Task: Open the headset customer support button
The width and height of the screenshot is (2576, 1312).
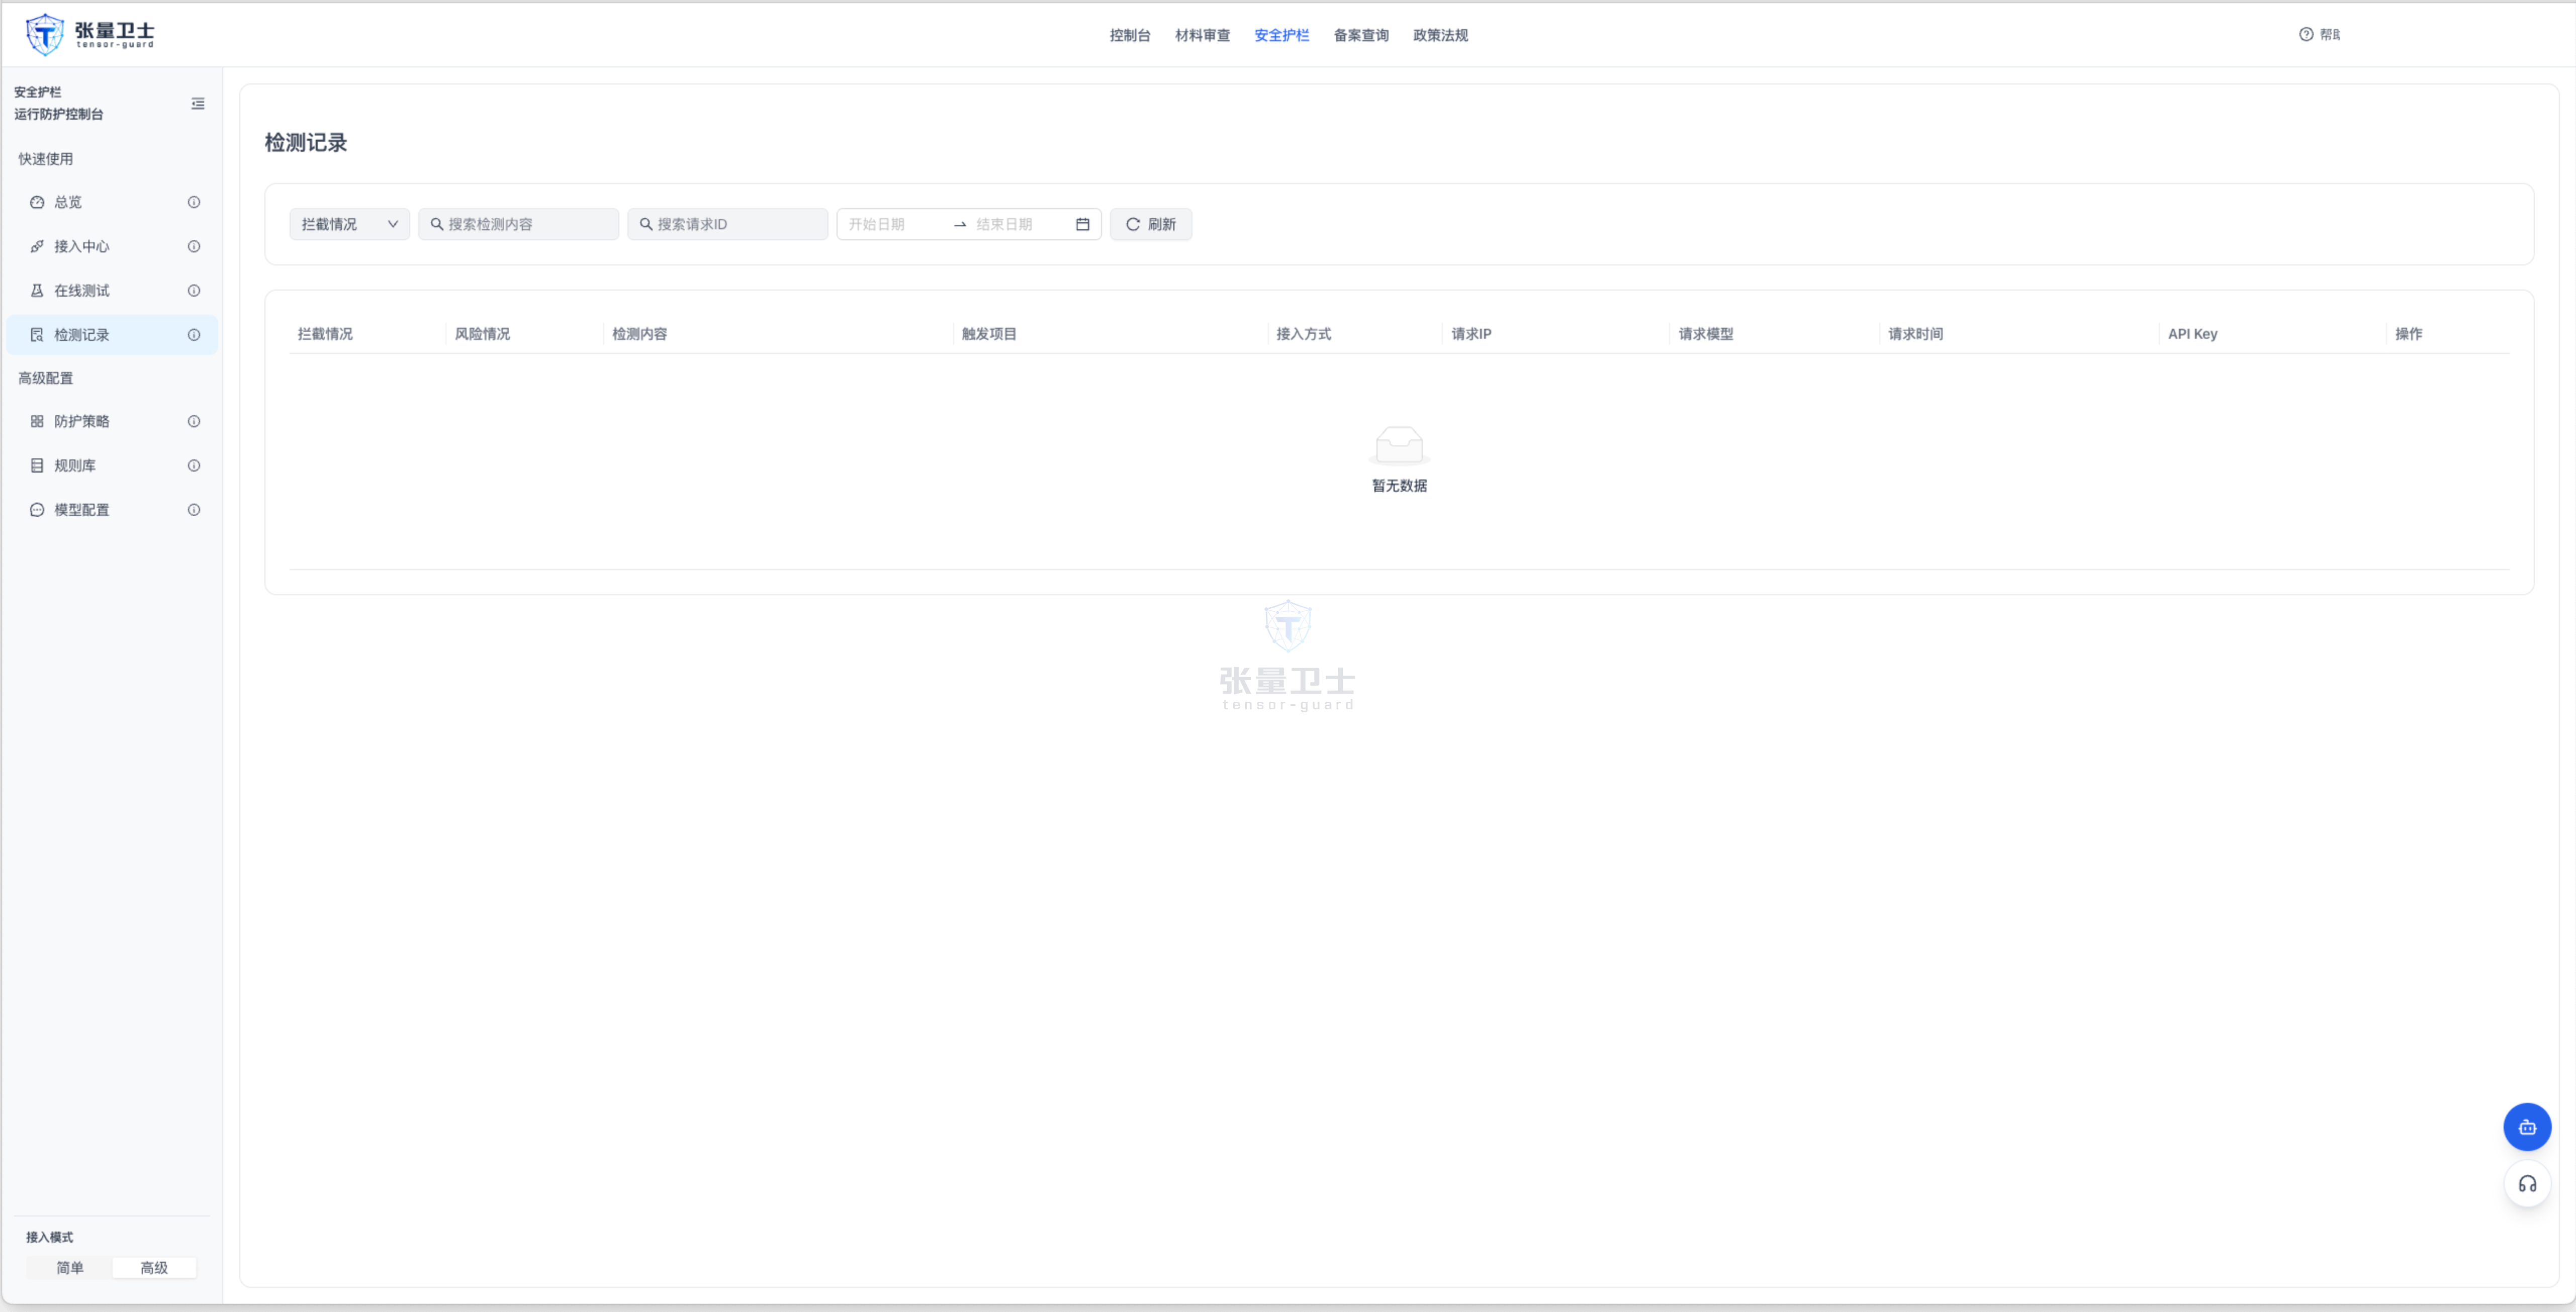Action: 2527,1184
